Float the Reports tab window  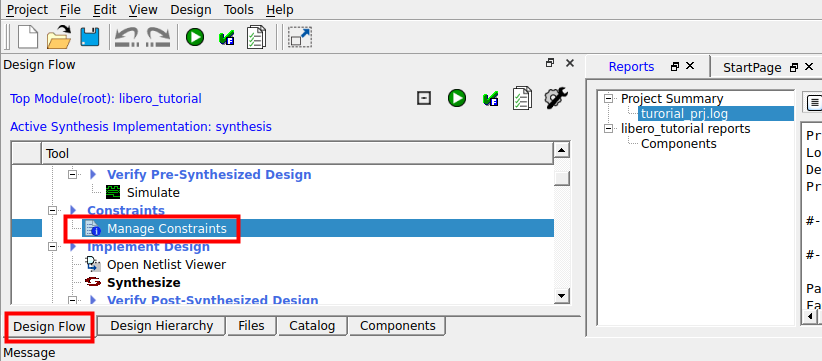click(675, 67)
